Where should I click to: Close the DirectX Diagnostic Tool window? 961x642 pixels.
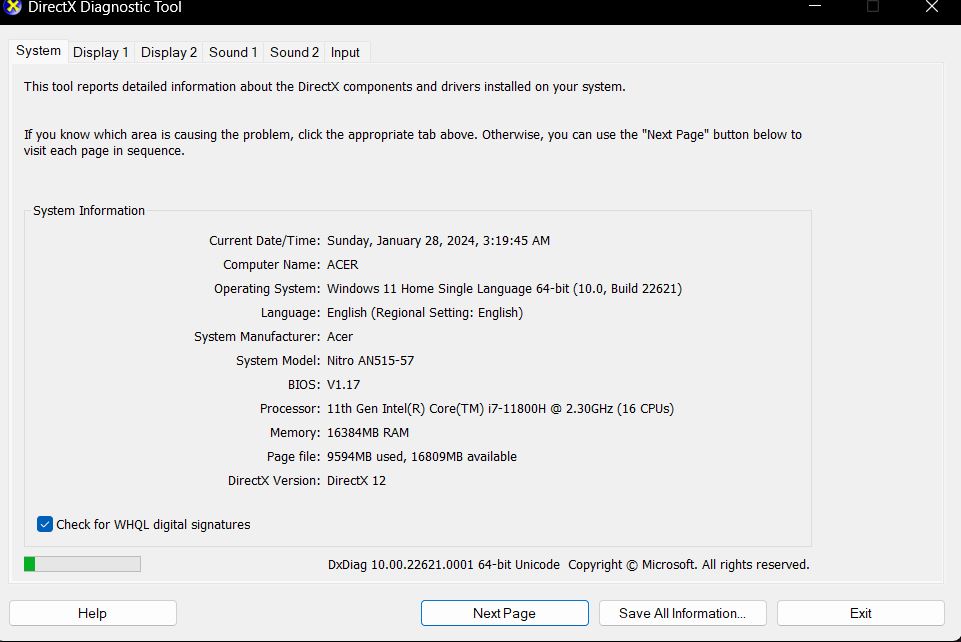[x=931, y=7]
